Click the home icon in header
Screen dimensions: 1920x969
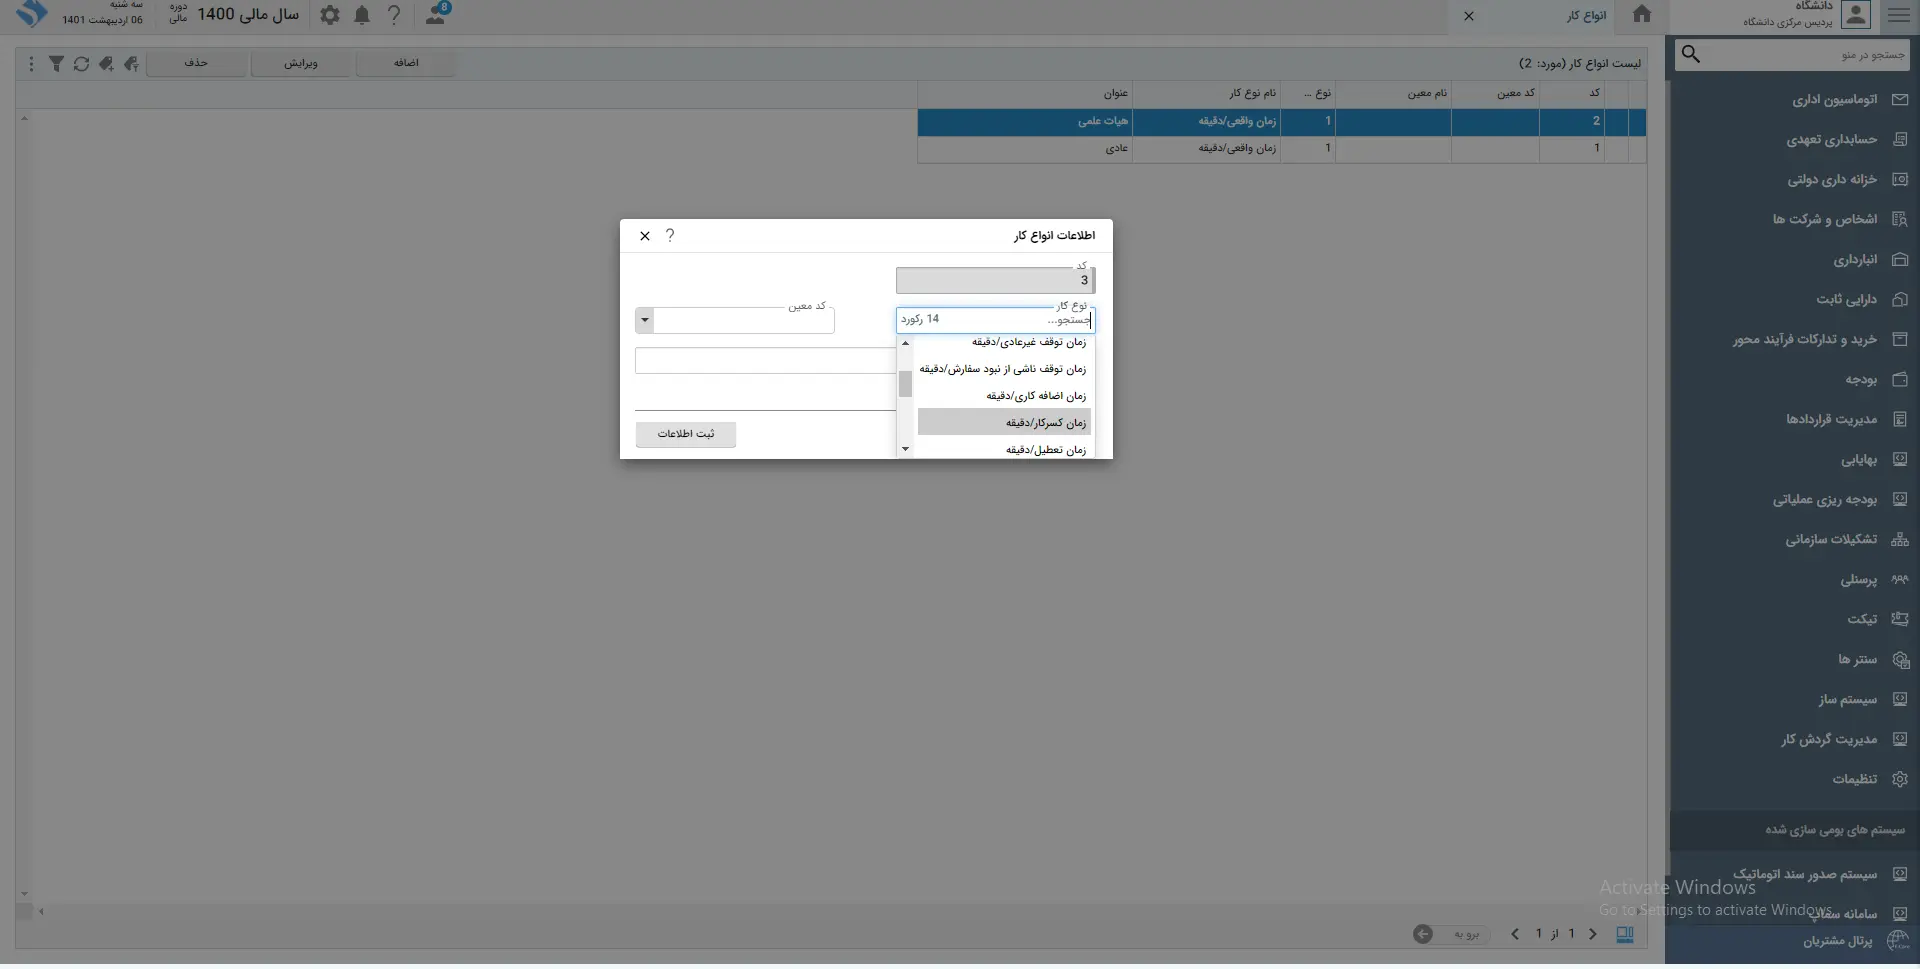(x=1642, y=14)
